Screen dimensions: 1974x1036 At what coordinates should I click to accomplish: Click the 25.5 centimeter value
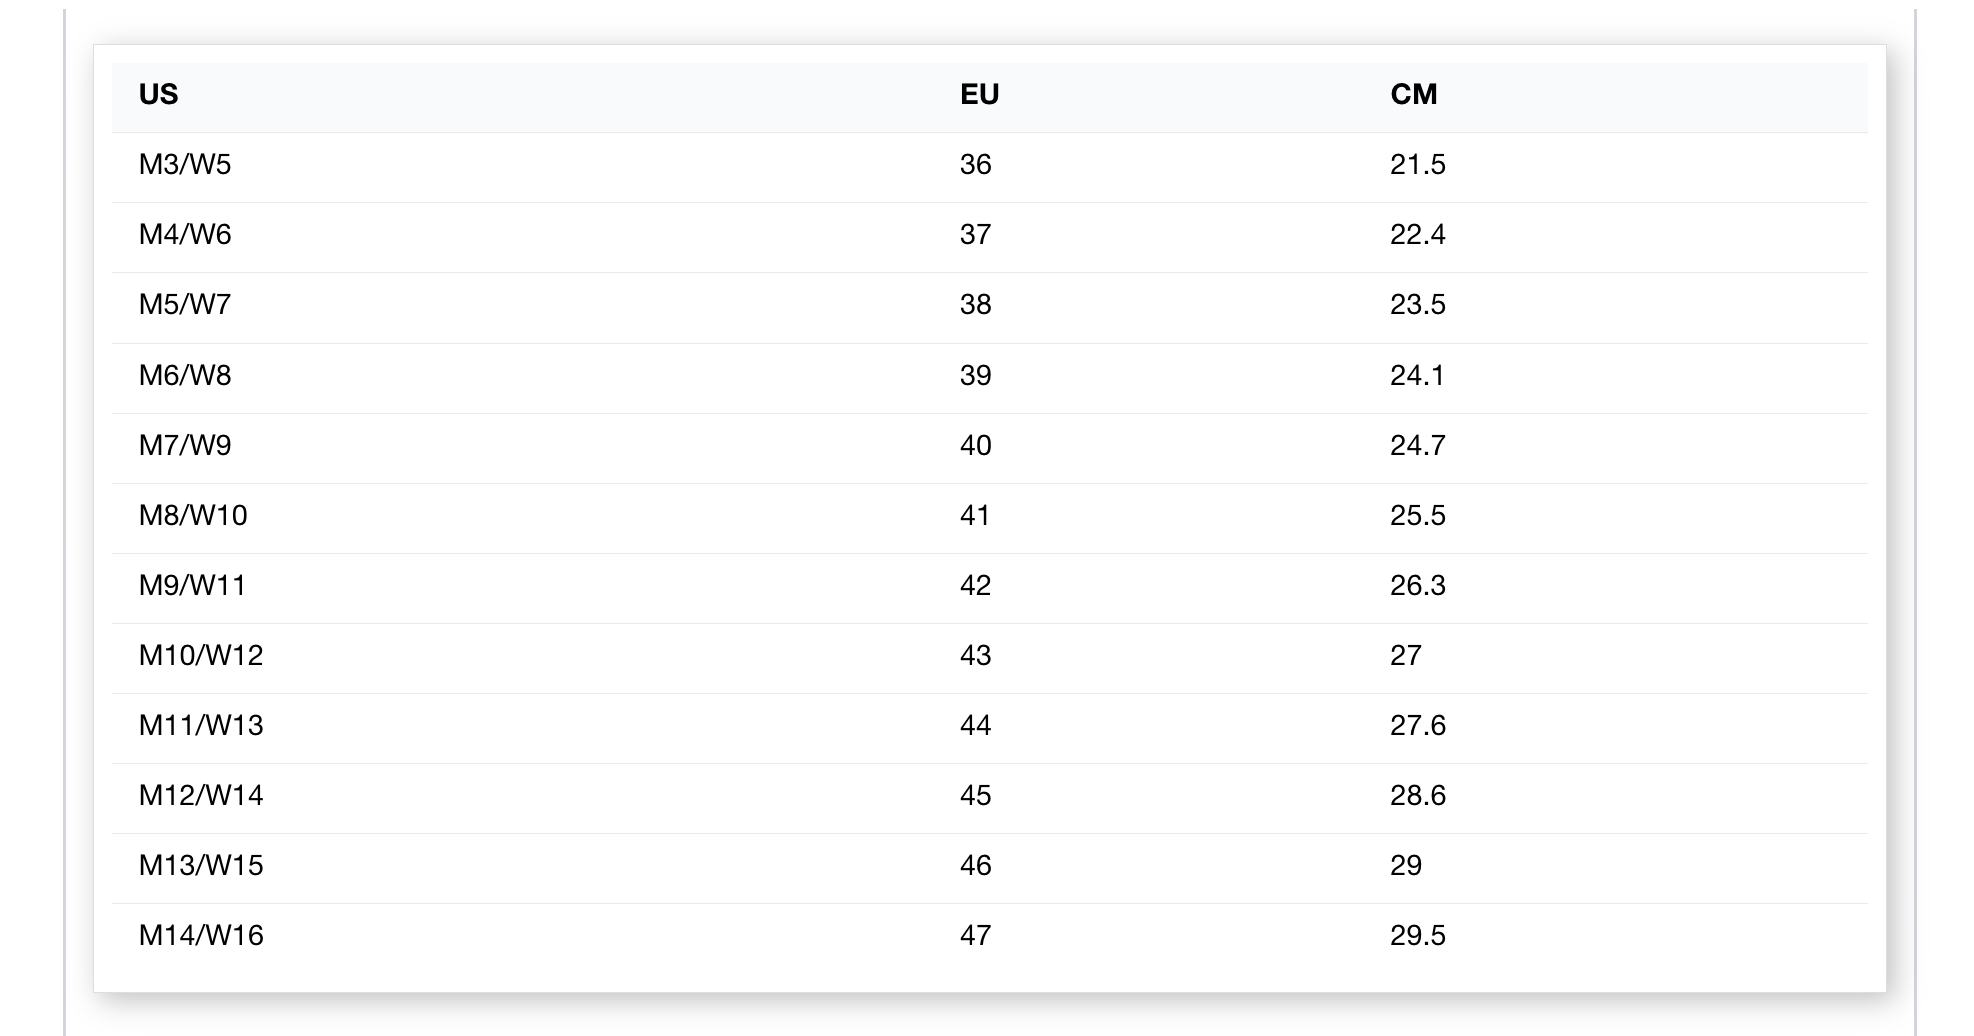tap(1417, 515)
